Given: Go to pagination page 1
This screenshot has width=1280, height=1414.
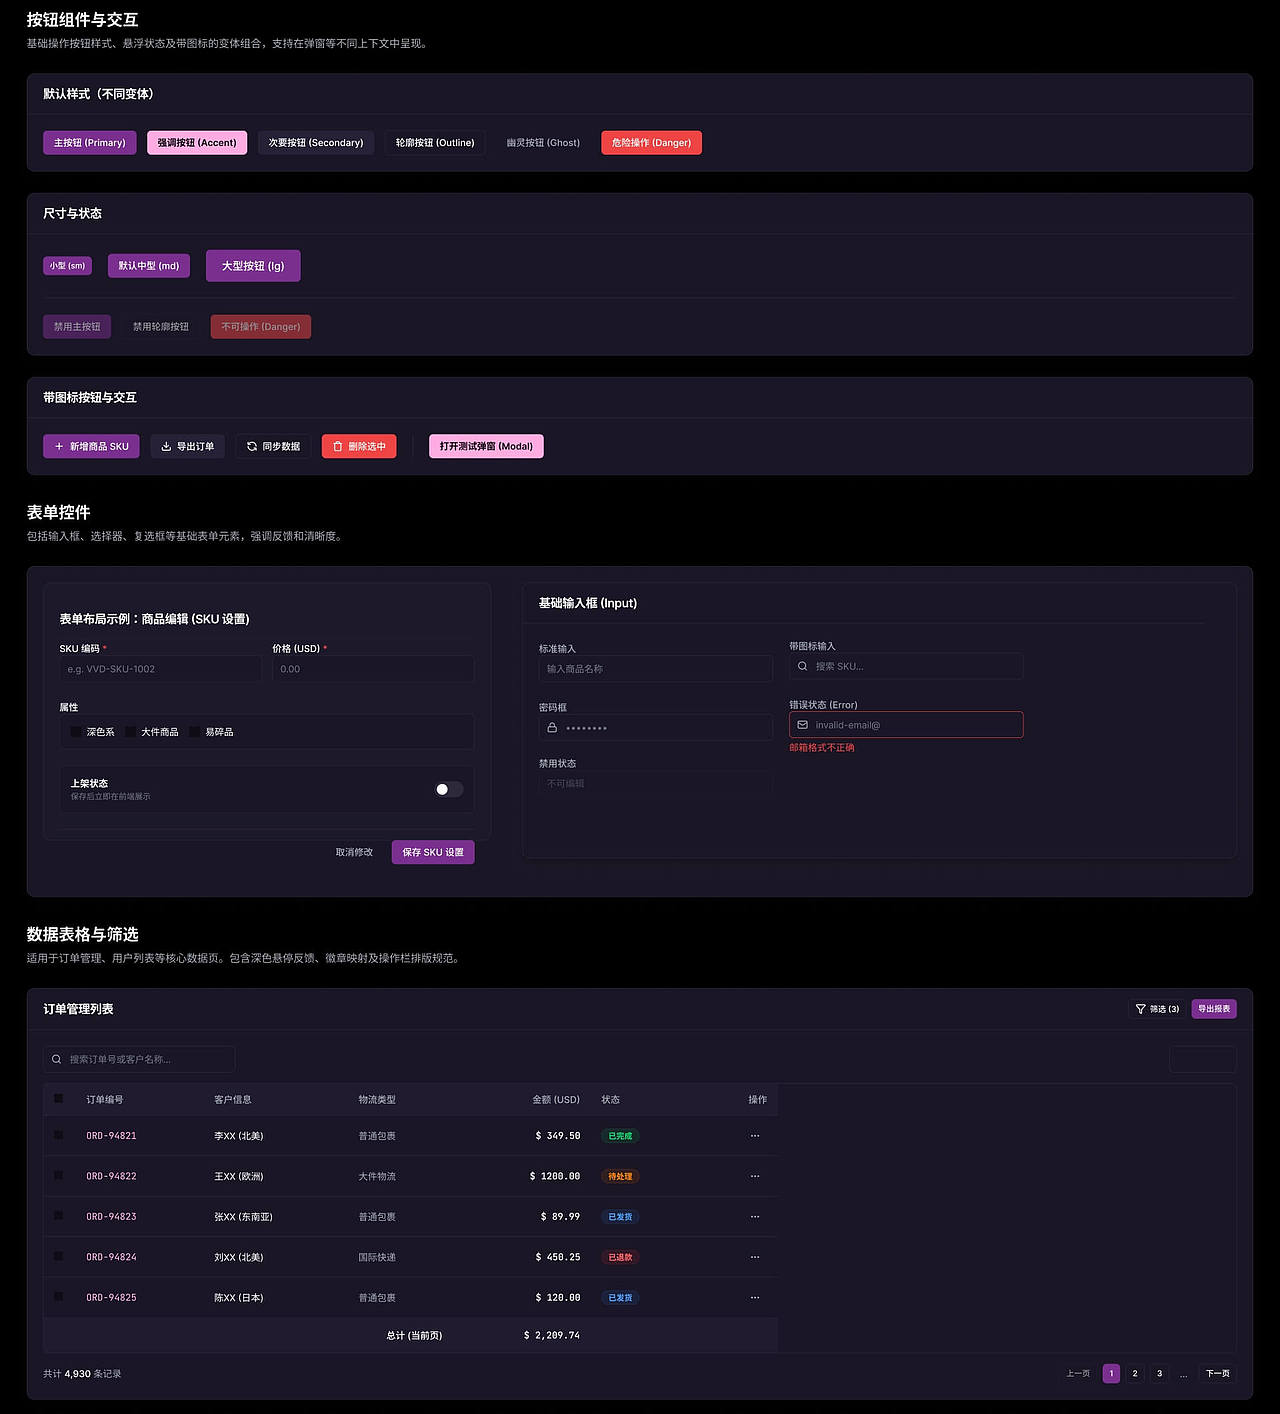Looking at the screenshot, I should (1111, 1373).
